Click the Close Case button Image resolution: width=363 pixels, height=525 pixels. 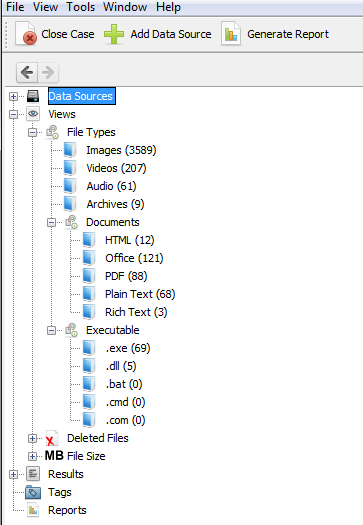55,34
